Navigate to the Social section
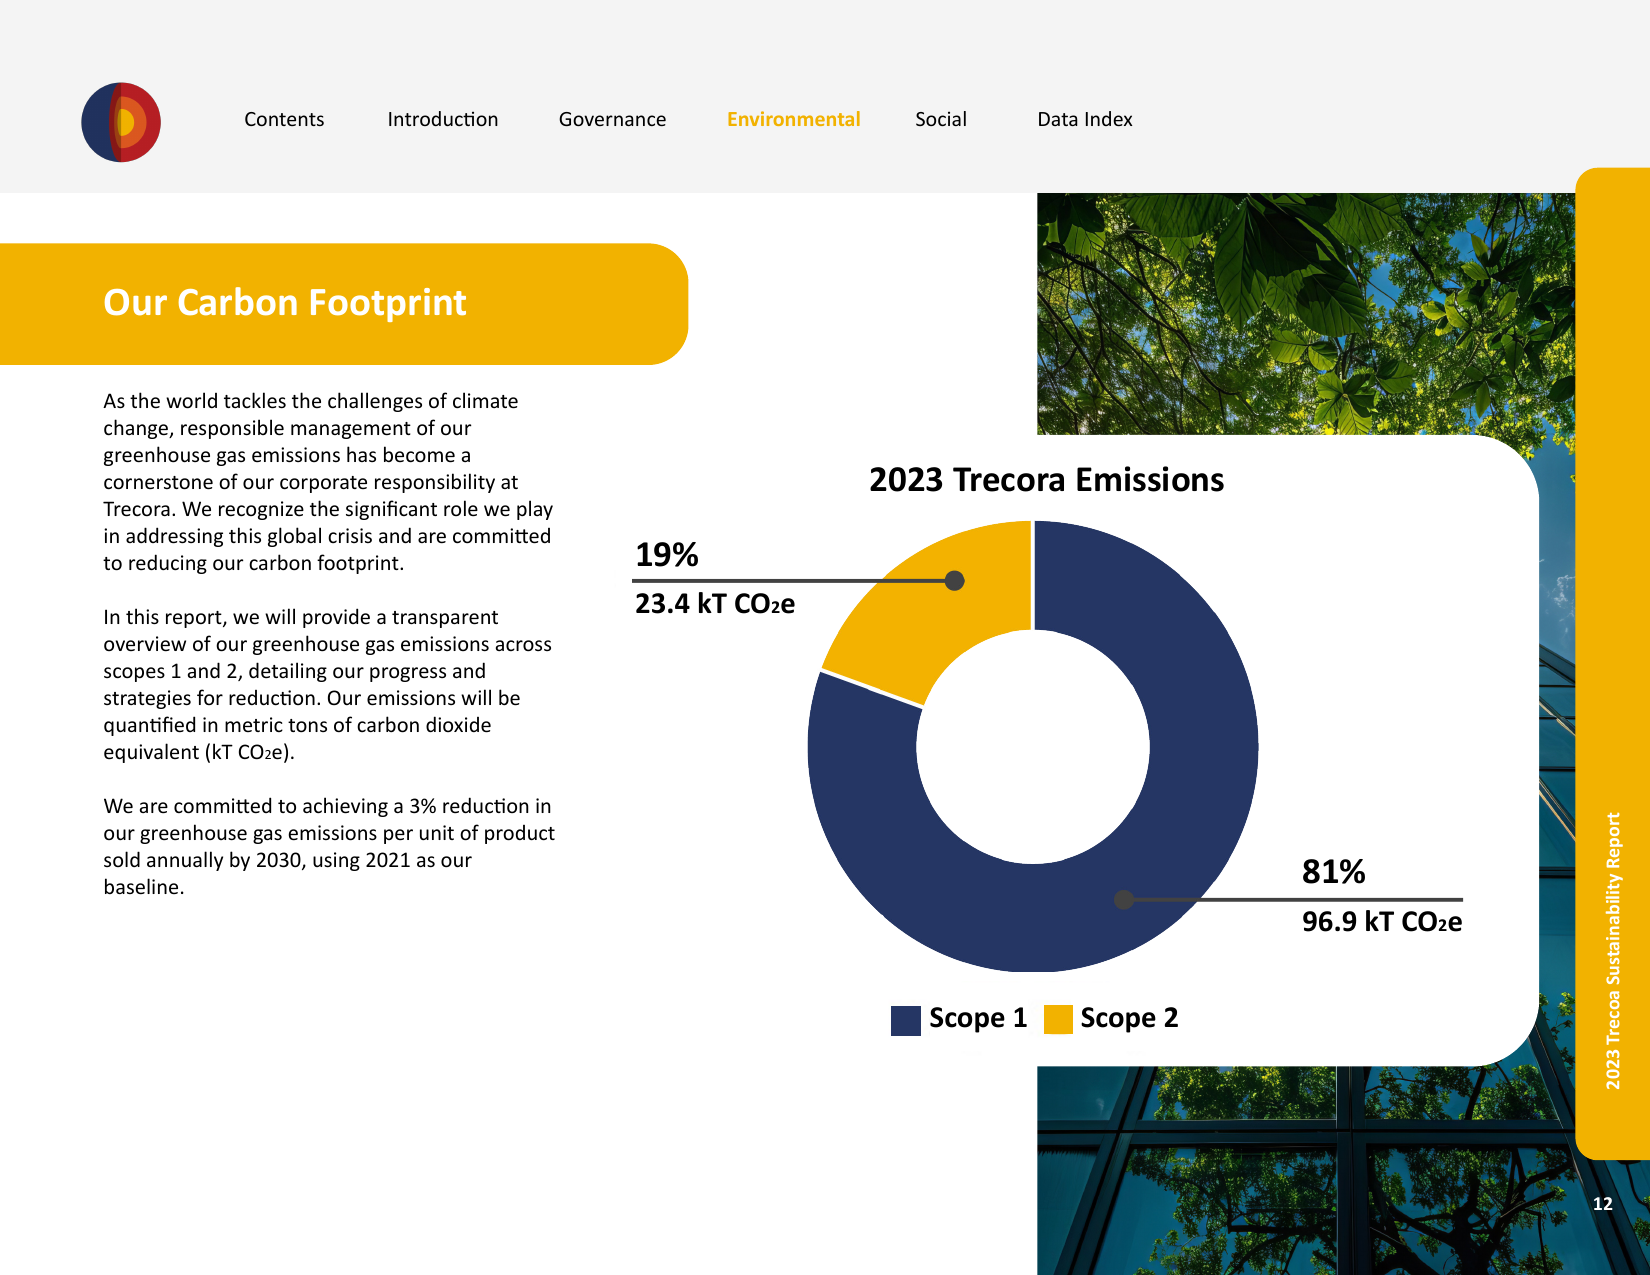Viewport: 1650px width, 1275px height. (941, 119)
